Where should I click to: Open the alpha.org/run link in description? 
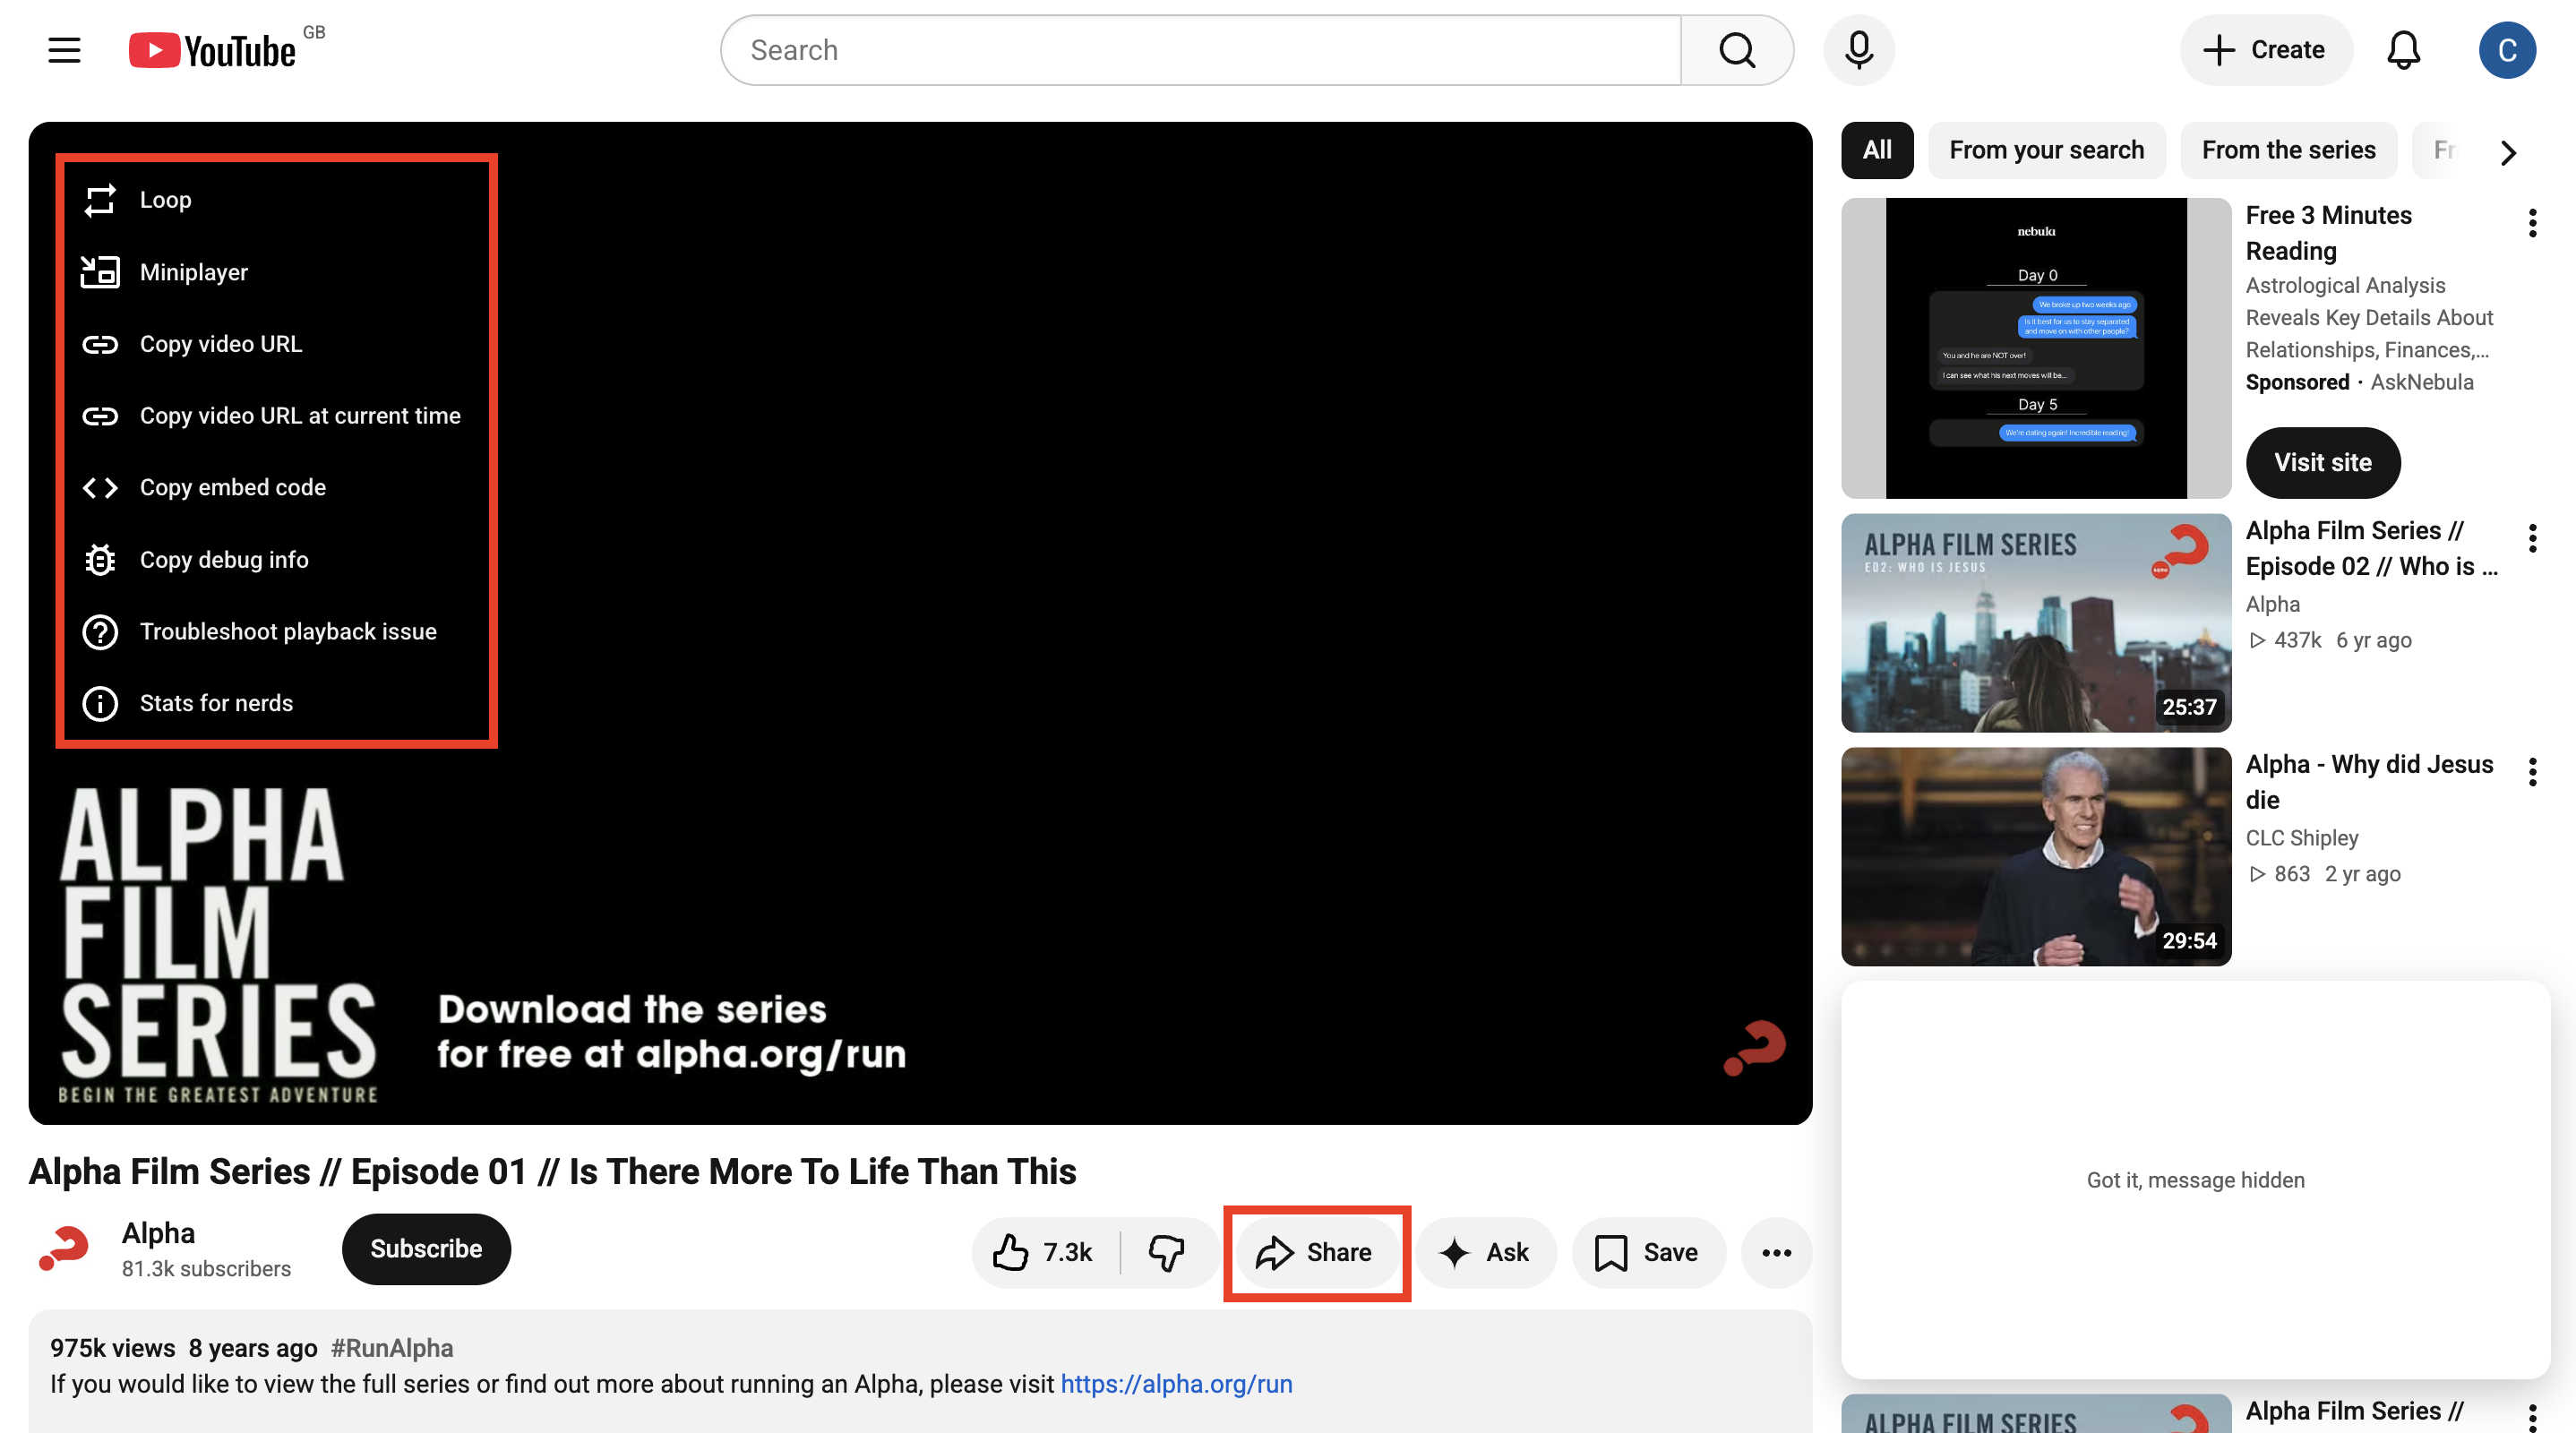click(1176, 1384)
